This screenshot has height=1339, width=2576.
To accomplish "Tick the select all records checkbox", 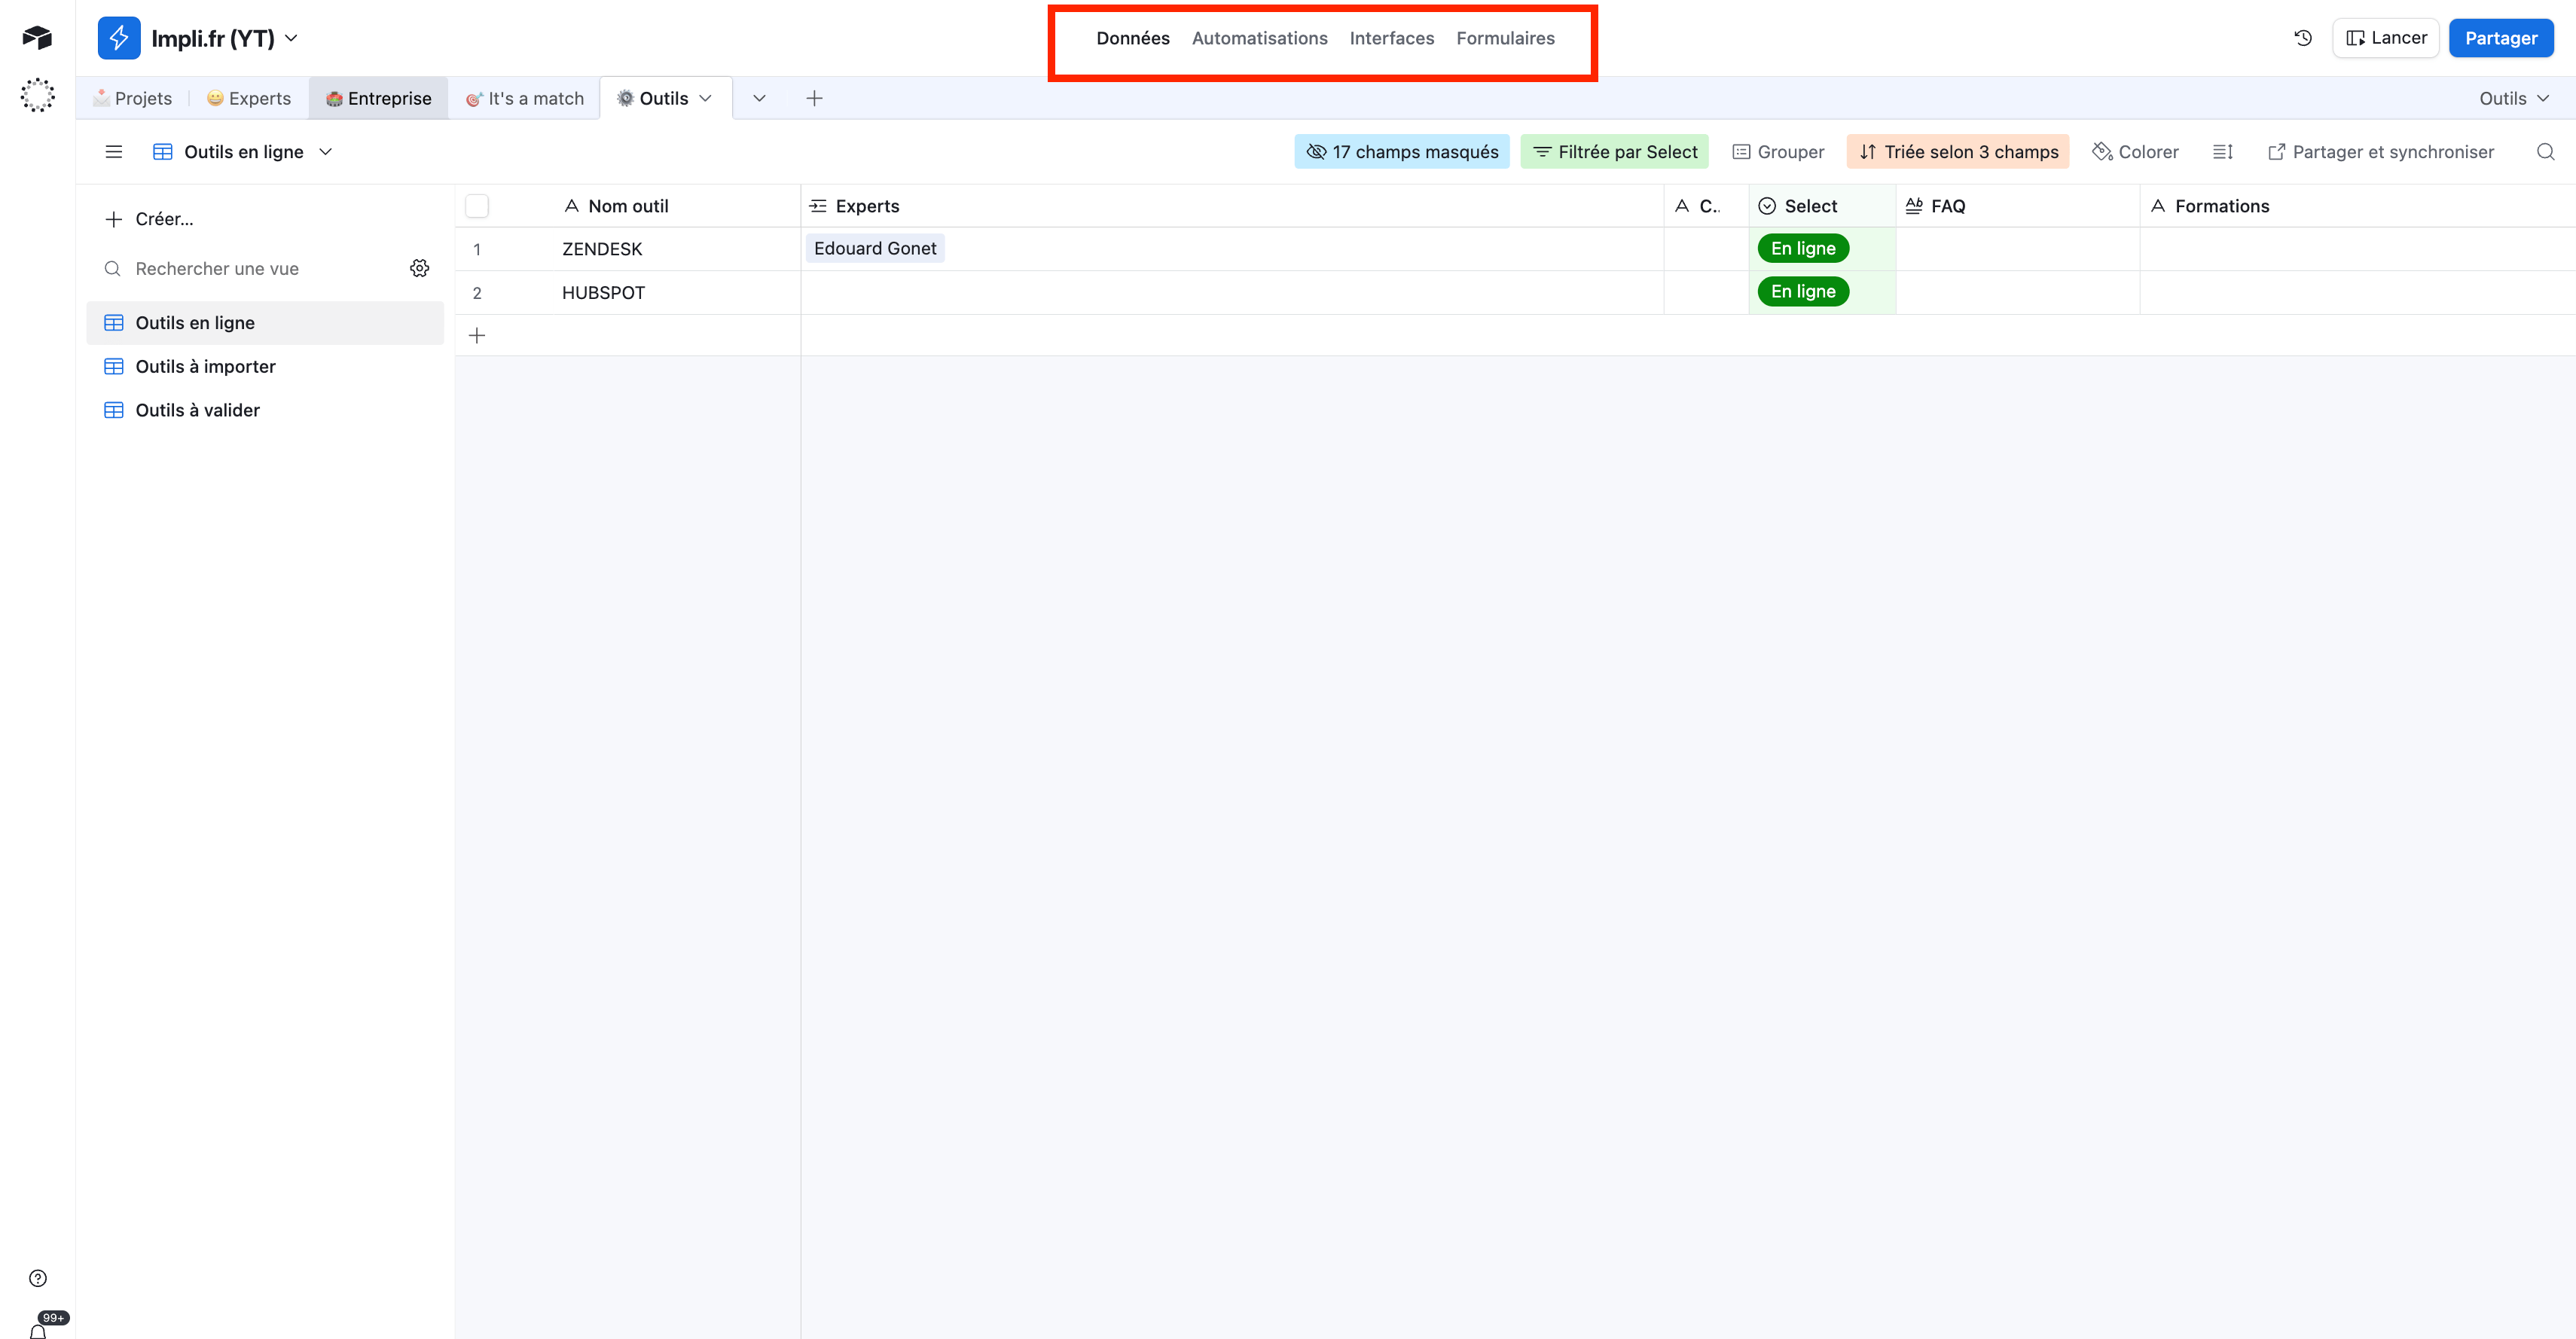I will [477, 206].
